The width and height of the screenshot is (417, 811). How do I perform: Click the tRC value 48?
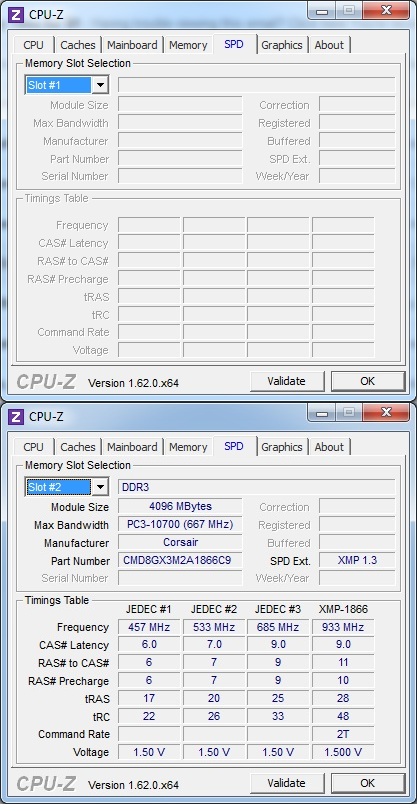click(x=343, y=716)
